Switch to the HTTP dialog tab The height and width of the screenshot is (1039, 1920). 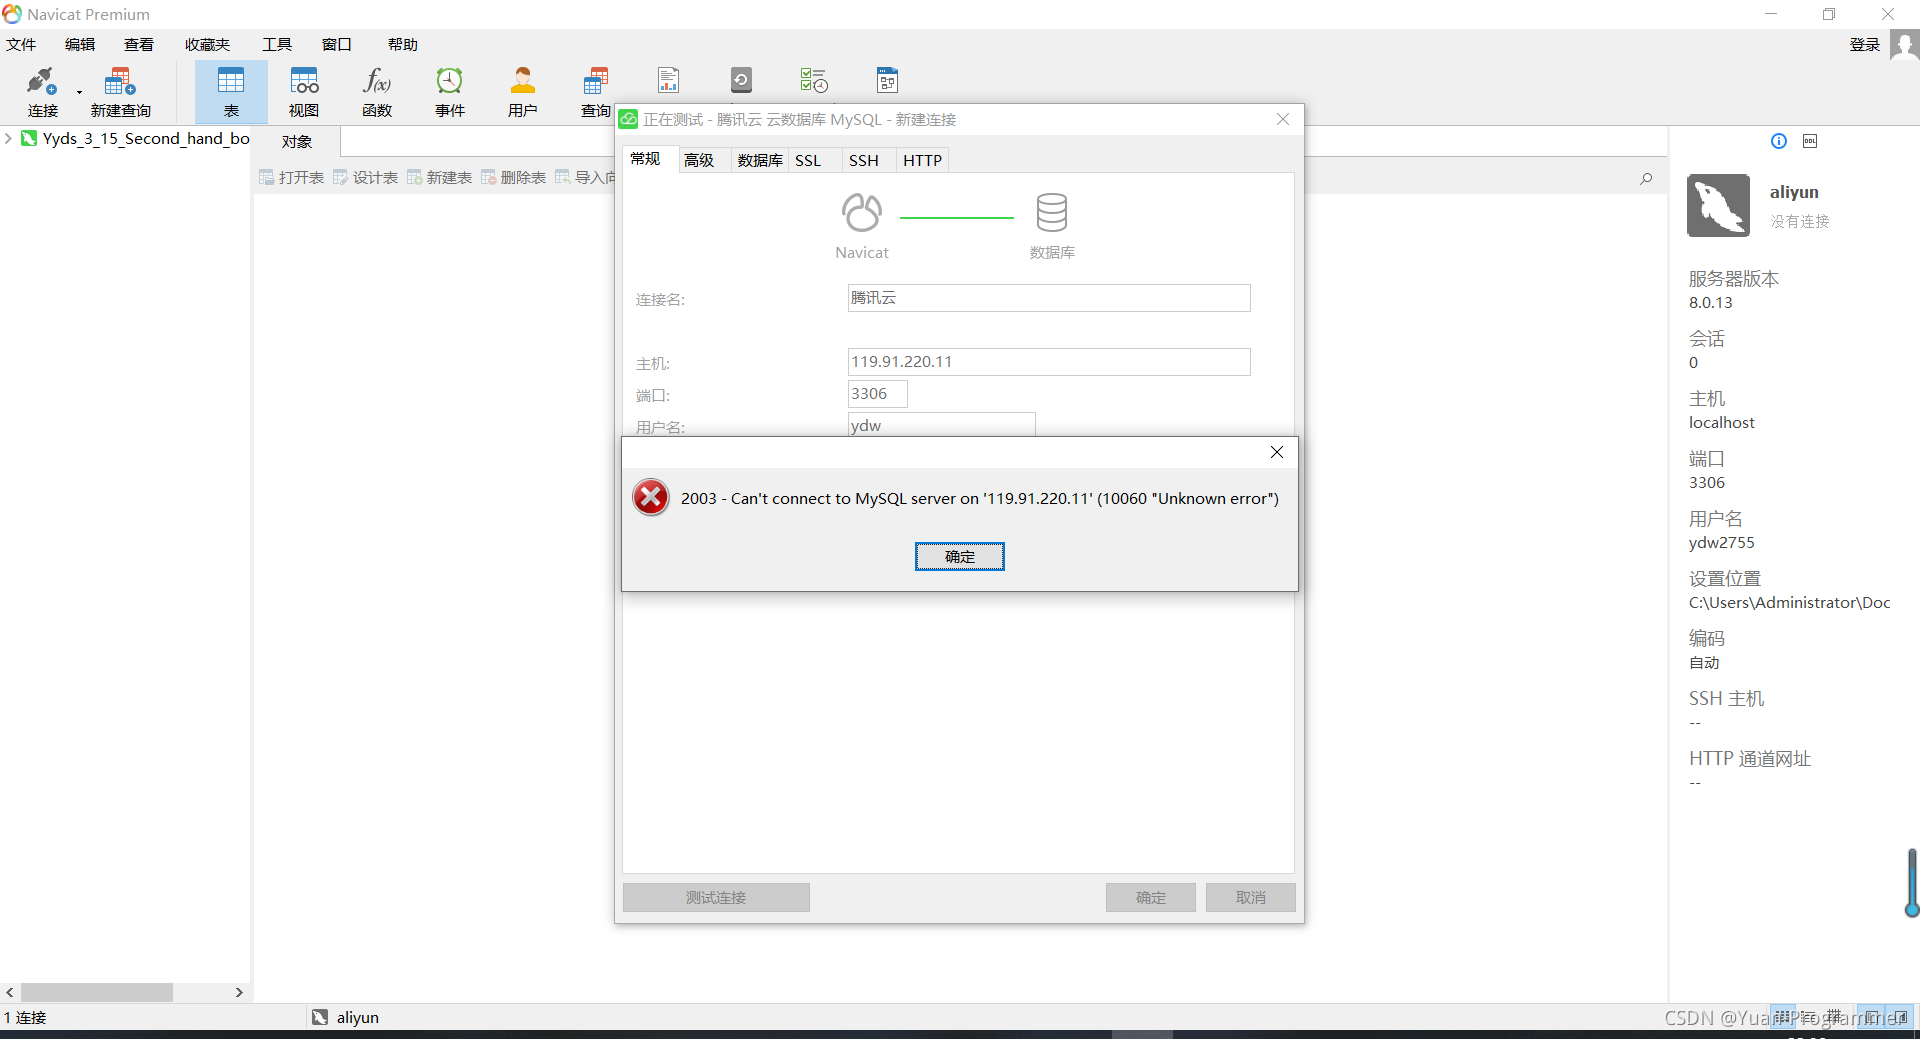click(923, 160)
